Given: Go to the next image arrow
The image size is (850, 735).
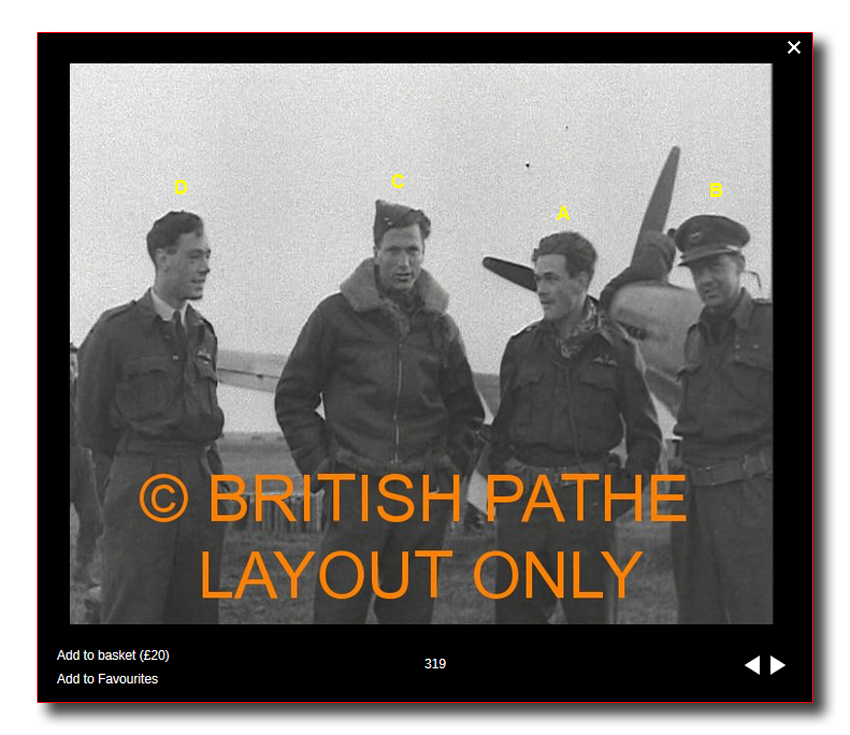Looking at the screenshot, I should 778,665.
